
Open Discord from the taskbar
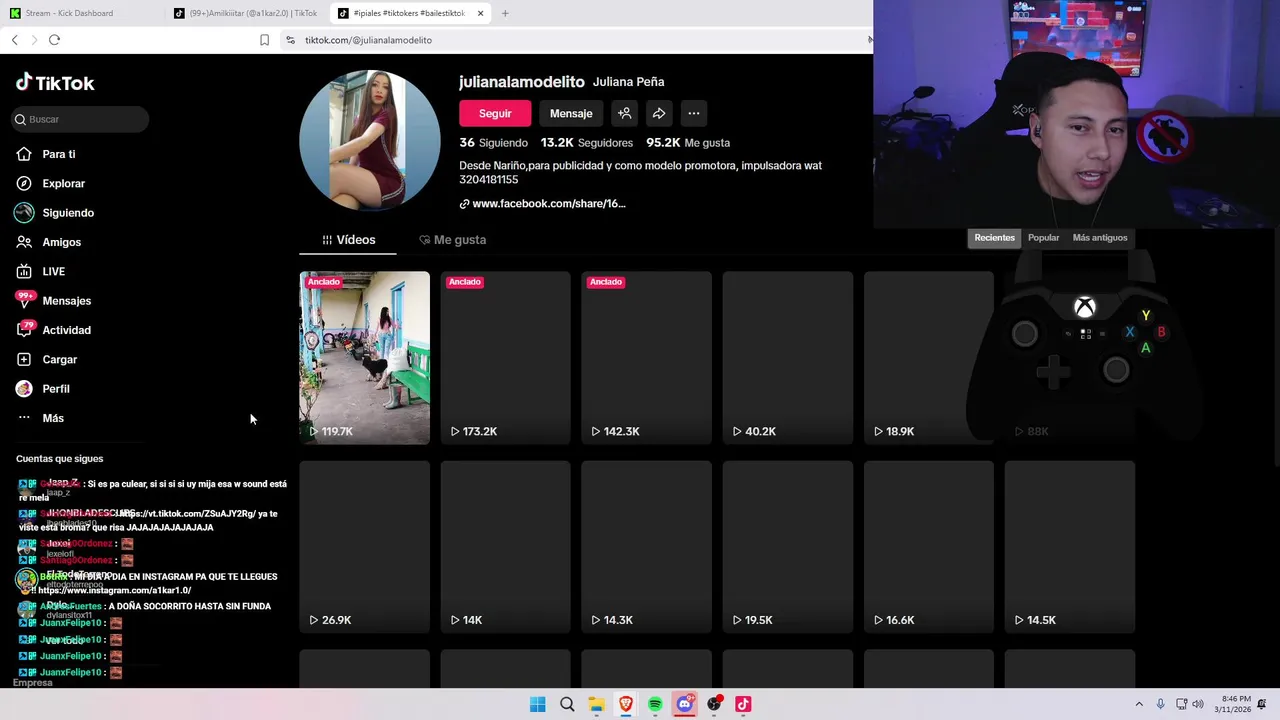[x=685, y=704]
